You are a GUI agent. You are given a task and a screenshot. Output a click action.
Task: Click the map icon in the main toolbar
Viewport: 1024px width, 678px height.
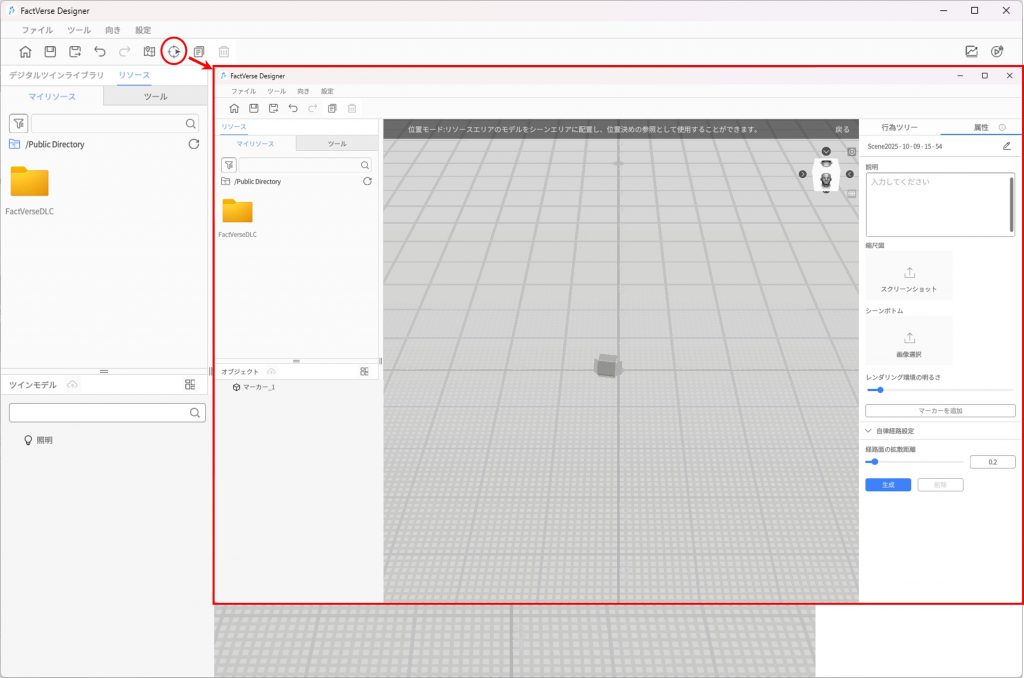point(149,52)
